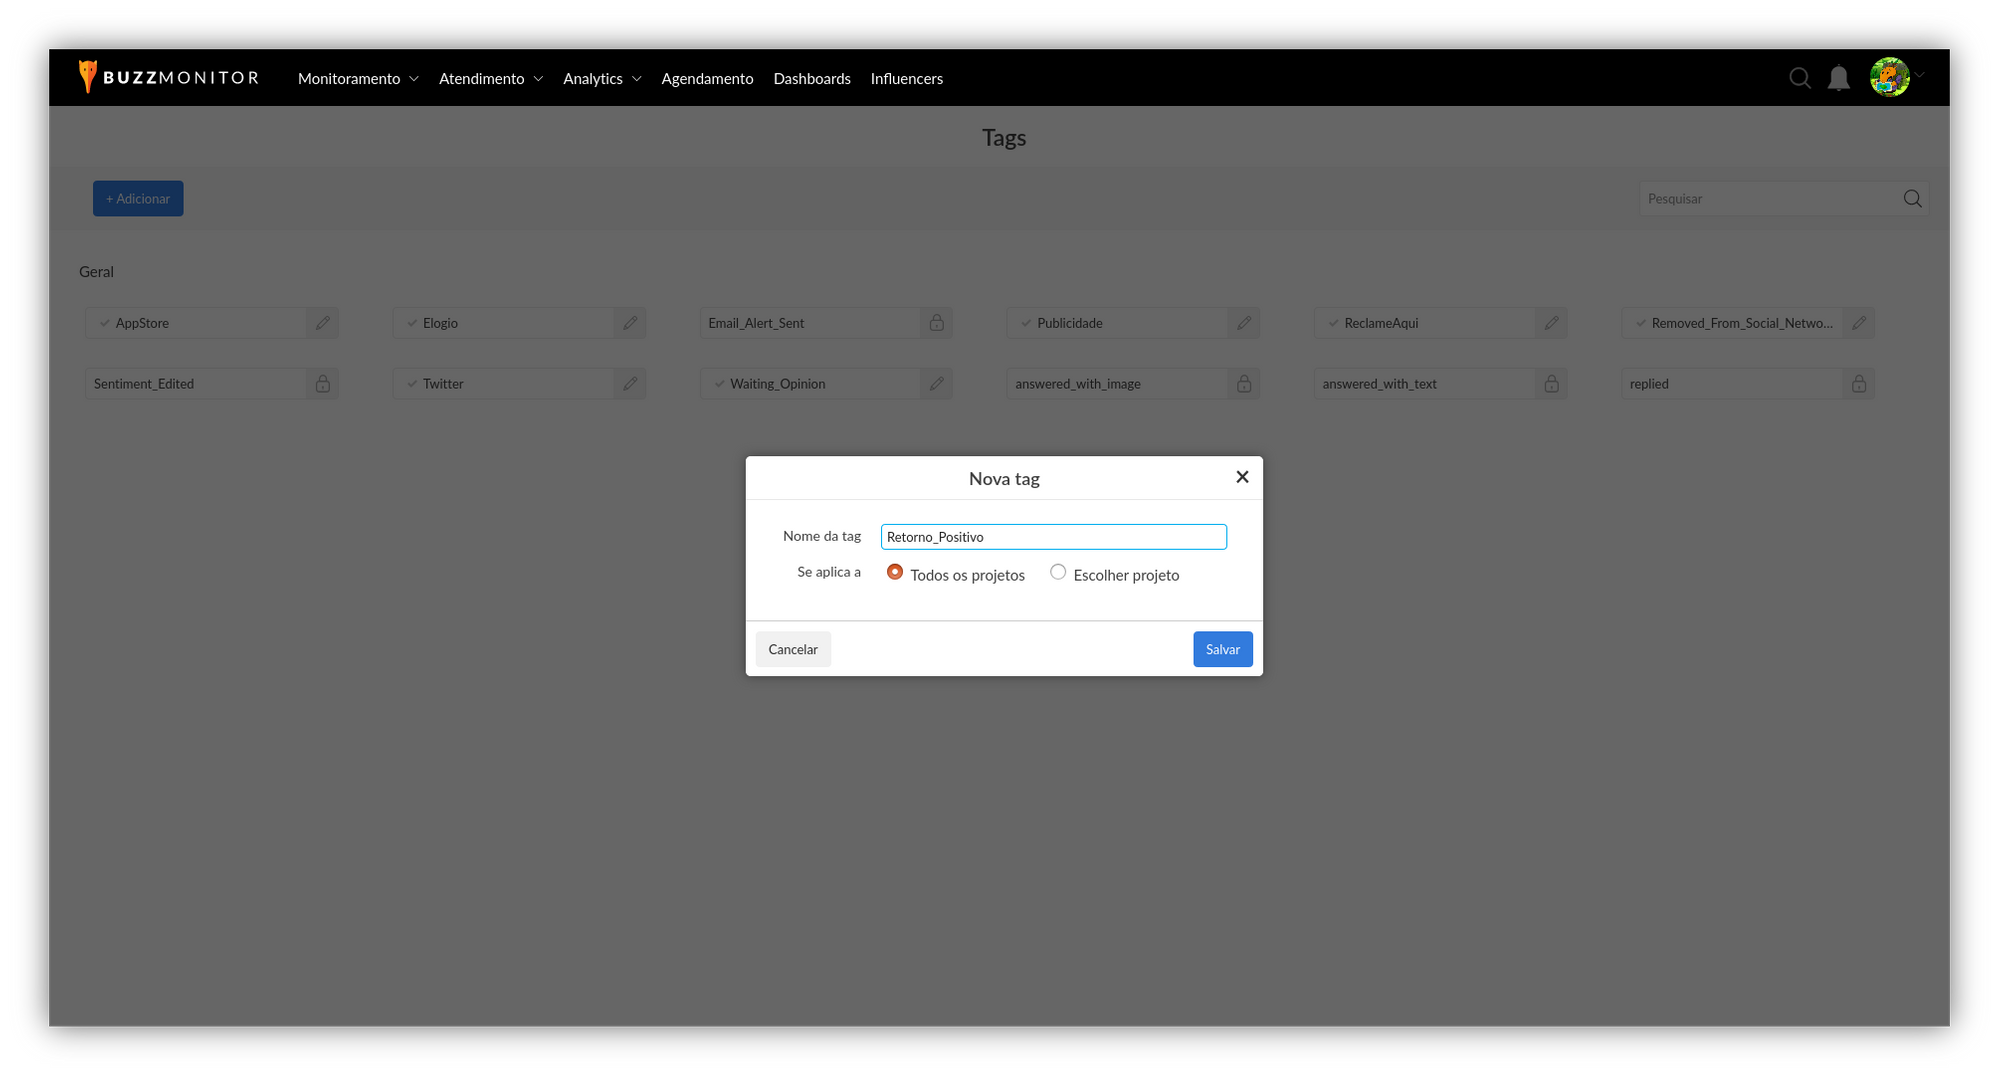This screenshot has width=2000, height=1077.
Task: Click the search magnifier in top navbar
Action: click(1799, 78)
